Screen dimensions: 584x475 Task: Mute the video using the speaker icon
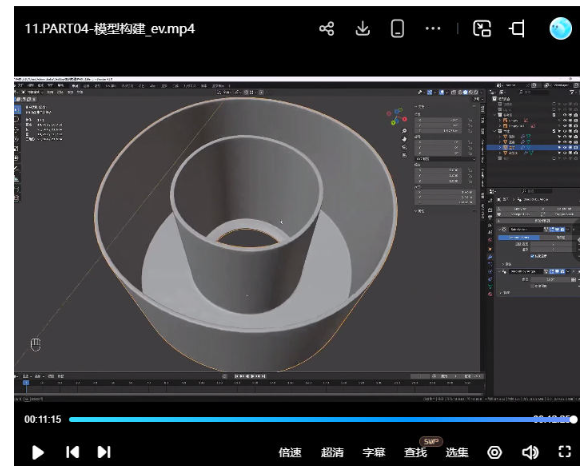point(530,452)
